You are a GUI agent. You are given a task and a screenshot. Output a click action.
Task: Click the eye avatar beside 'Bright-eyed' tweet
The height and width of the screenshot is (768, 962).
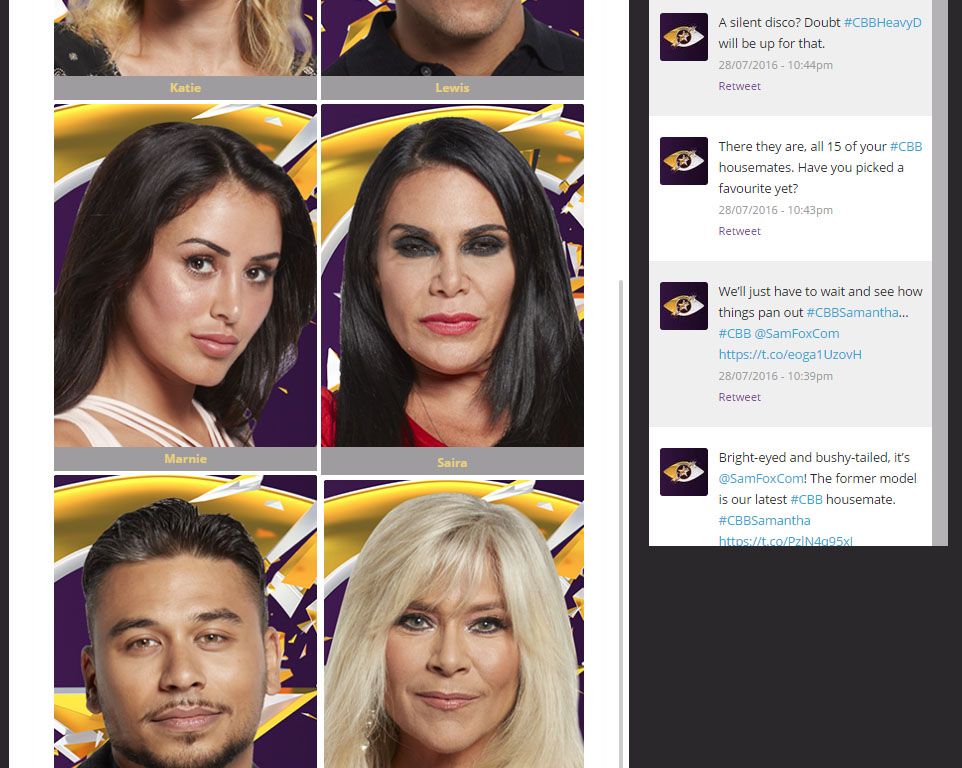coord(683,472)
